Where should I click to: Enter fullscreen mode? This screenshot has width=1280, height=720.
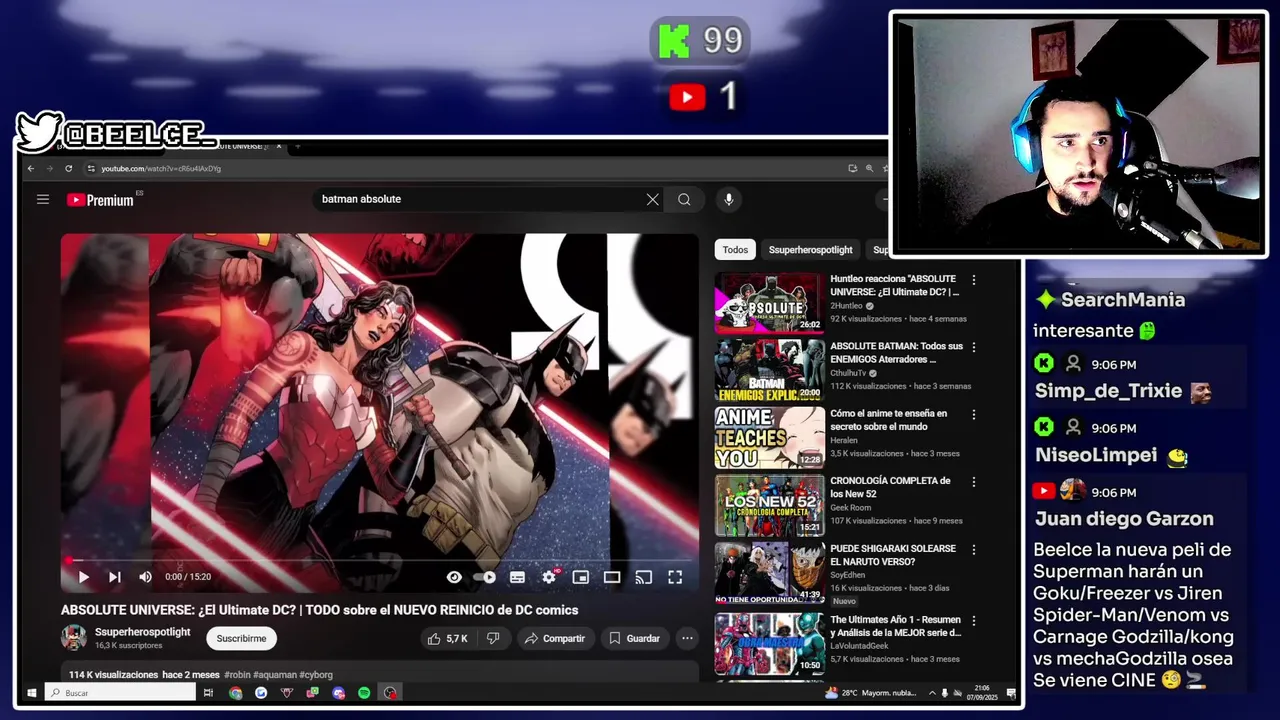click(675, 577)
